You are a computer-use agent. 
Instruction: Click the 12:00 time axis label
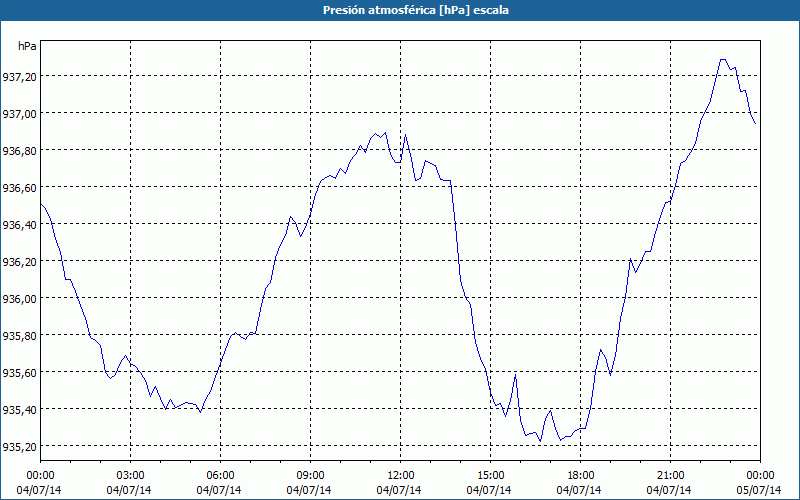pos(401,475)
